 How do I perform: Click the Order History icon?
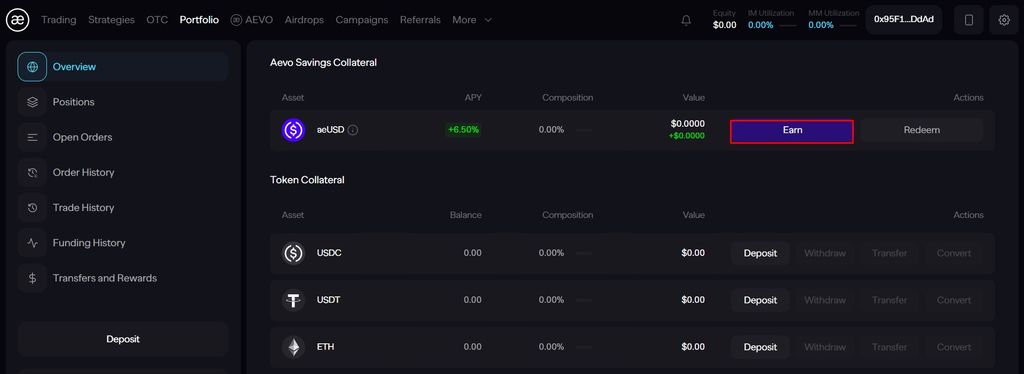tap(33, 172)
